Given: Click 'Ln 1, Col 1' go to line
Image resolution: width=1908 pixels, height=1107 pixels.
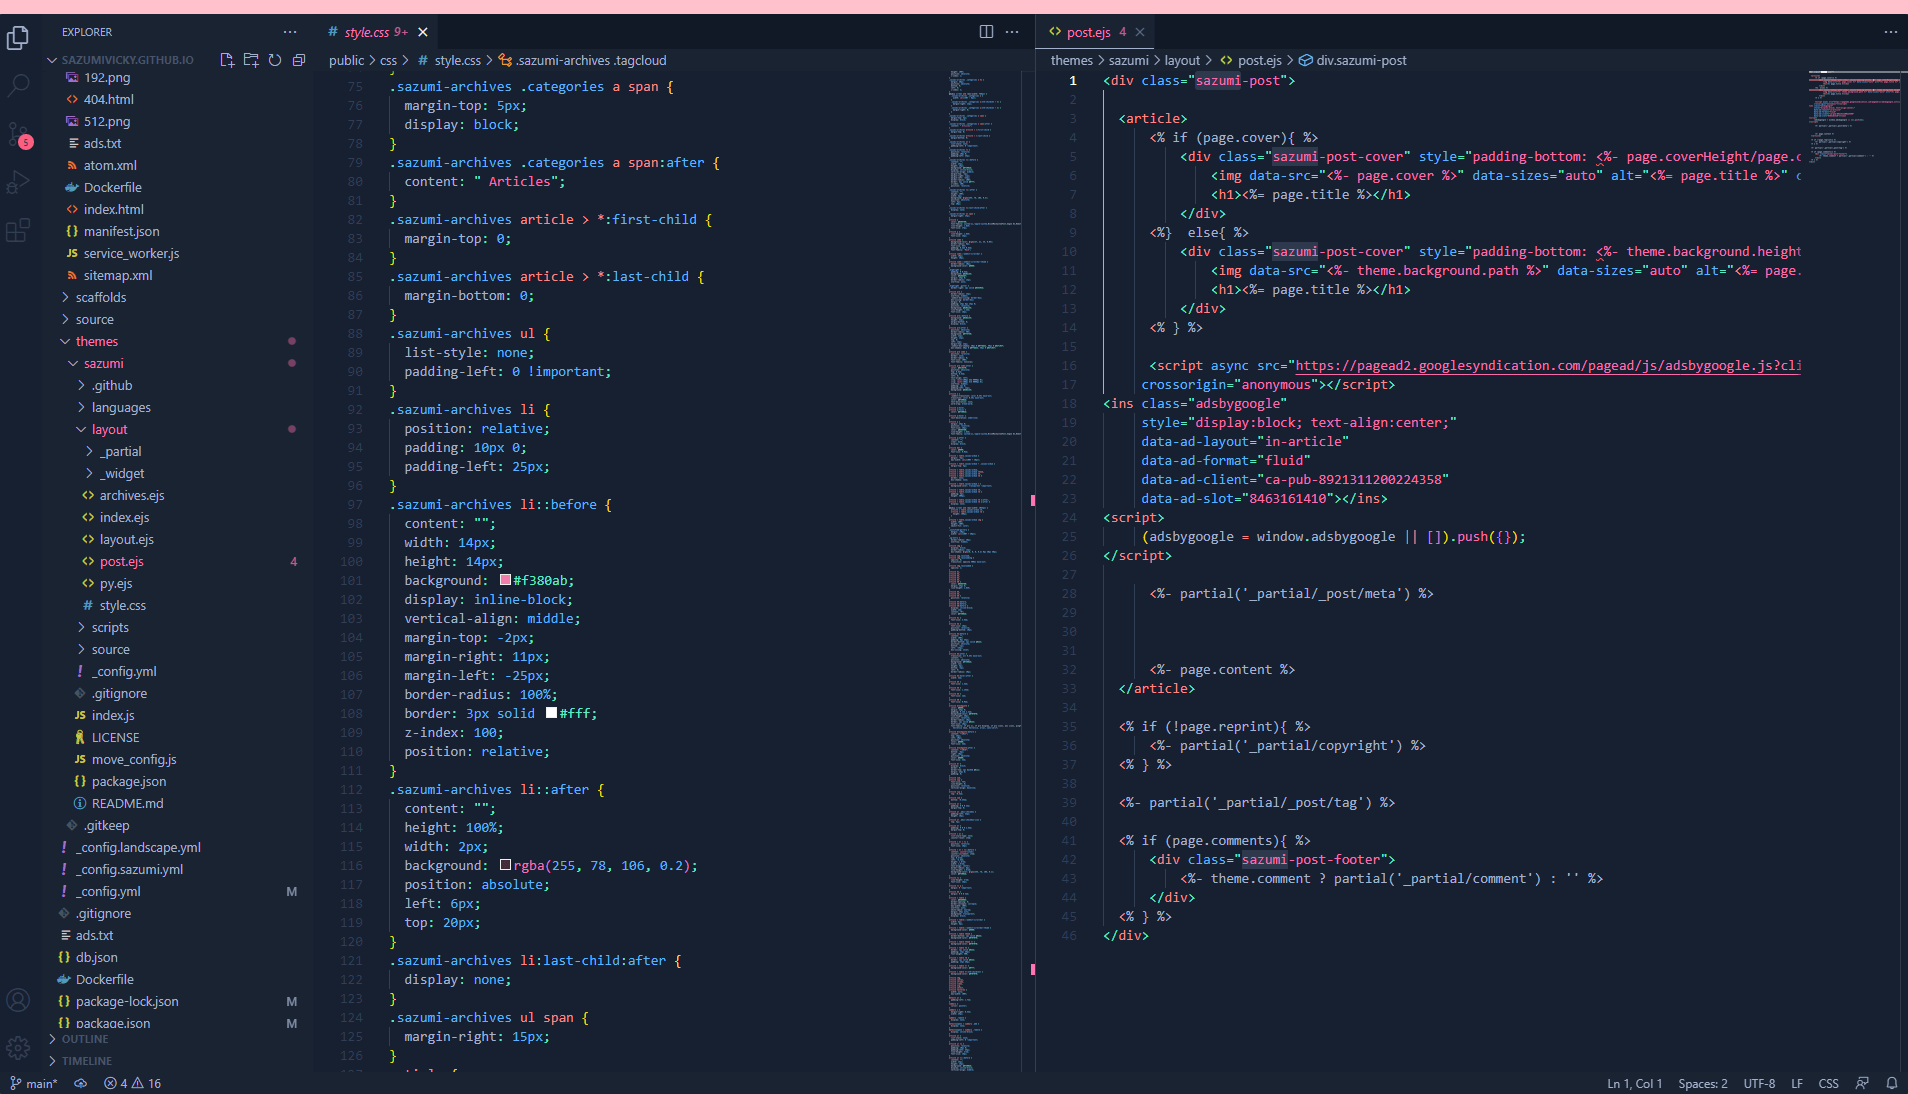Looking at the screenshot, I should click(x=1634, y=1083).
